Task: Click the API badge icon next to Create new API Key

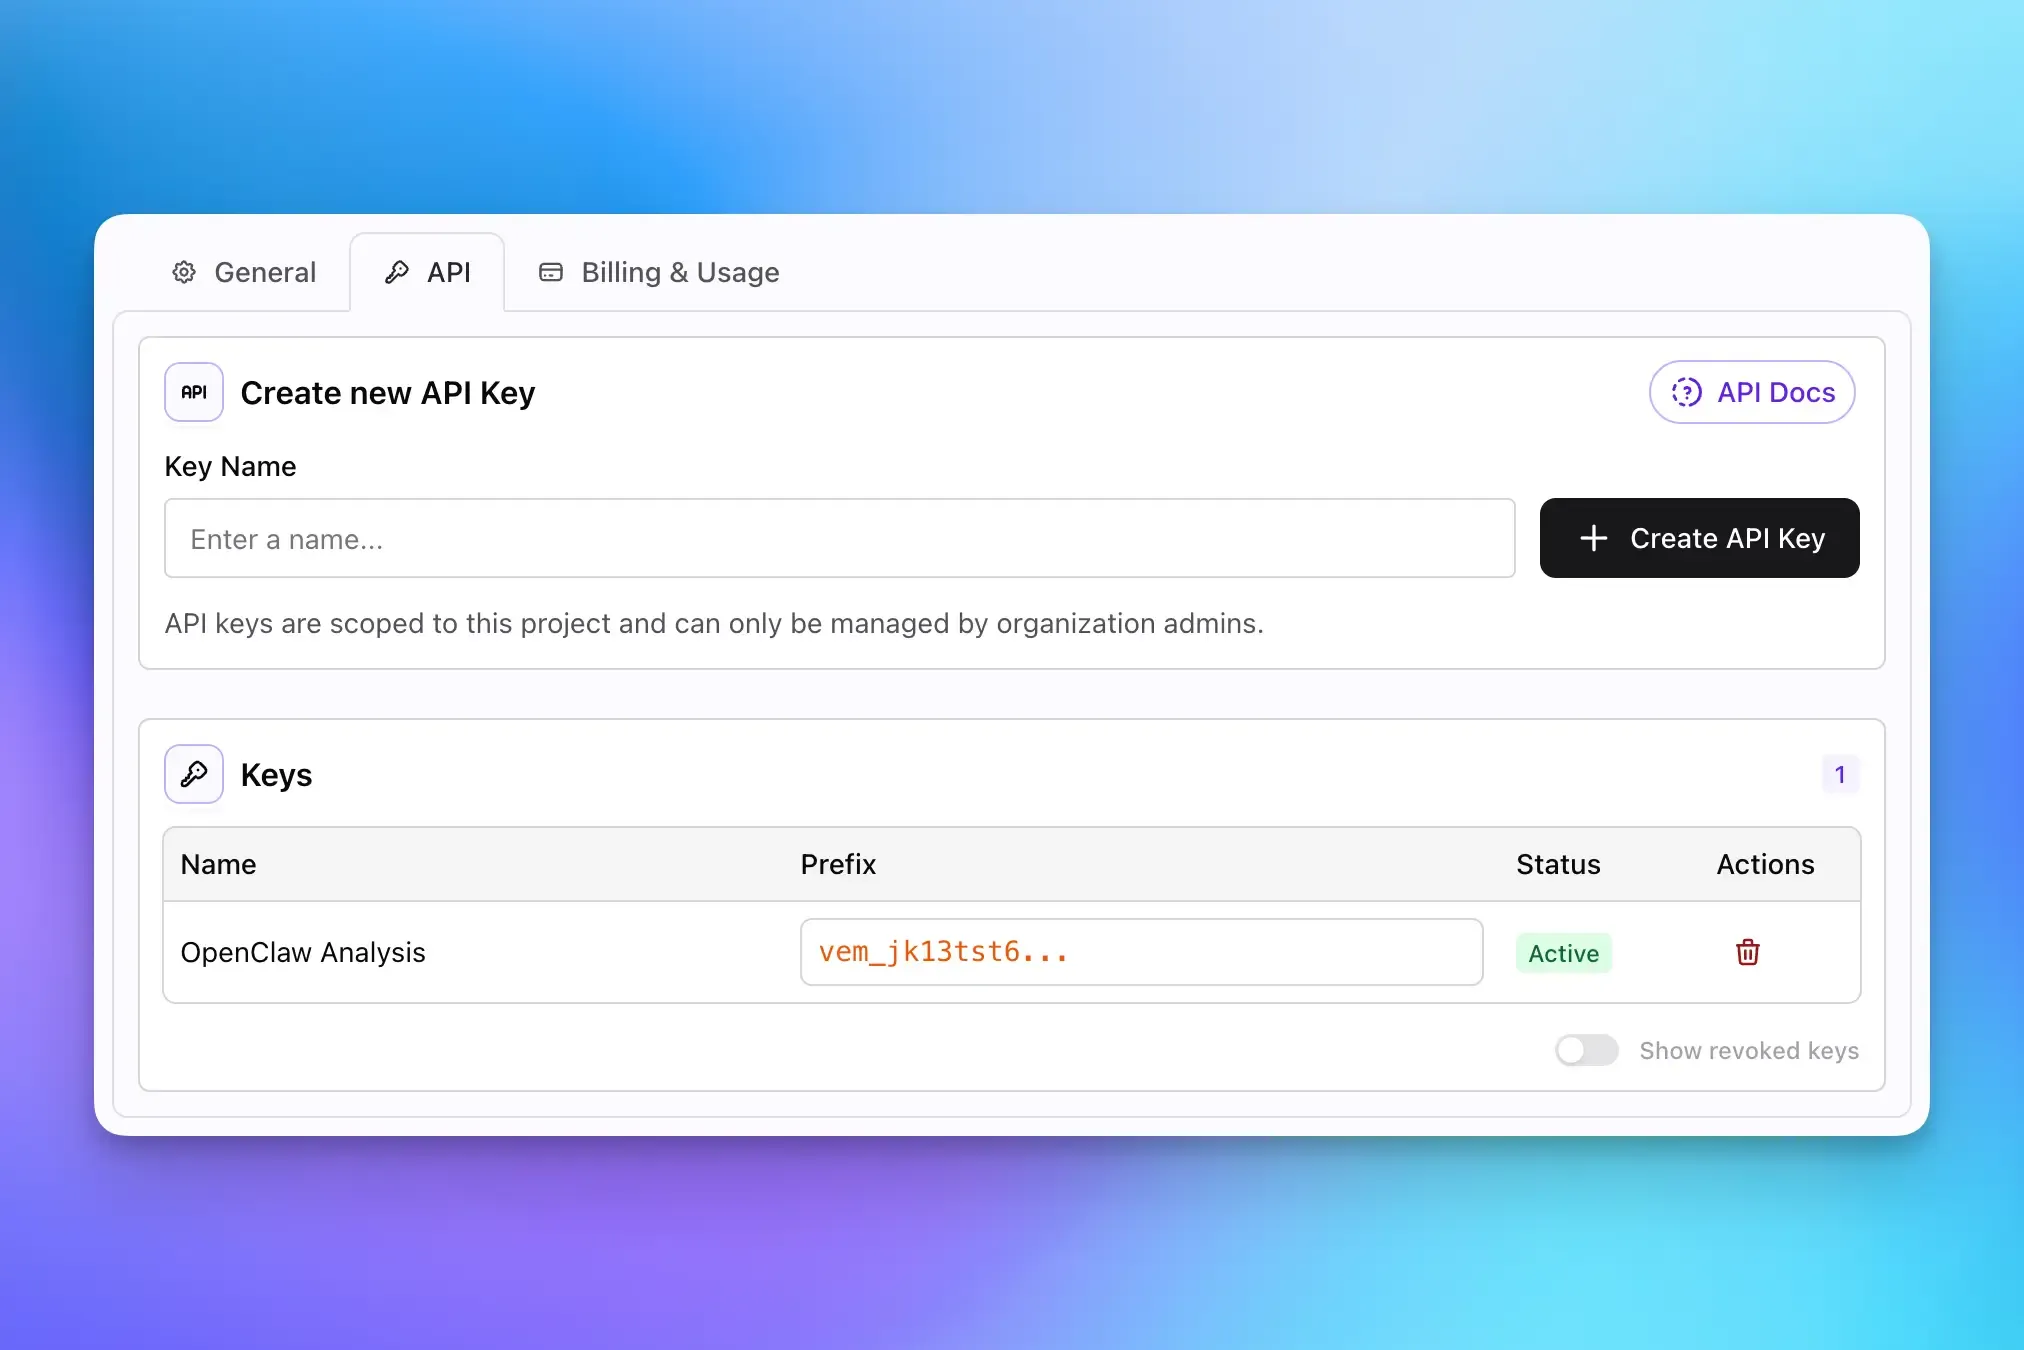Action: pos(193,392)
